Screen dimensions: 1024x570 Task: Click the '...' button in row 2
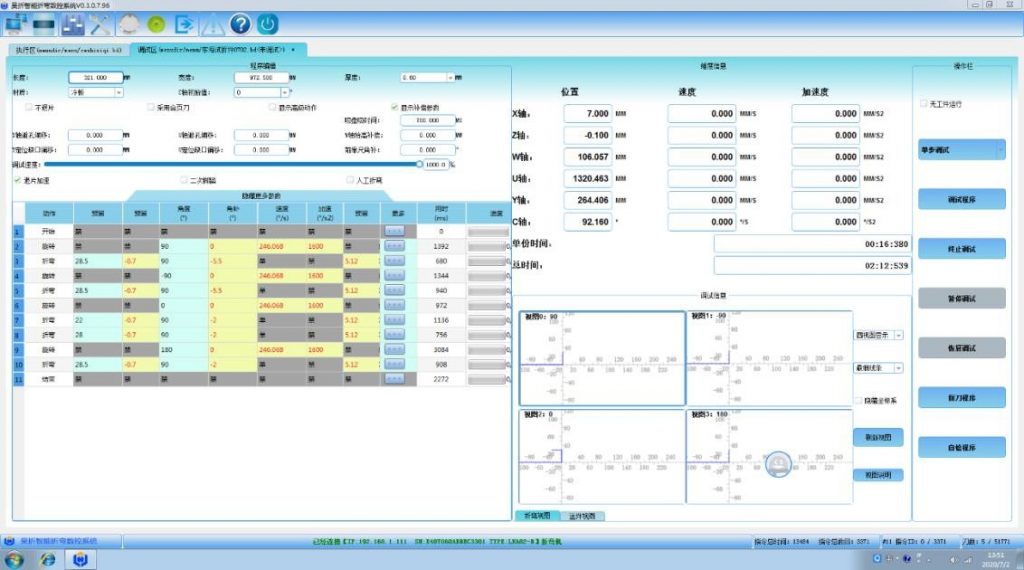(394, 246)
